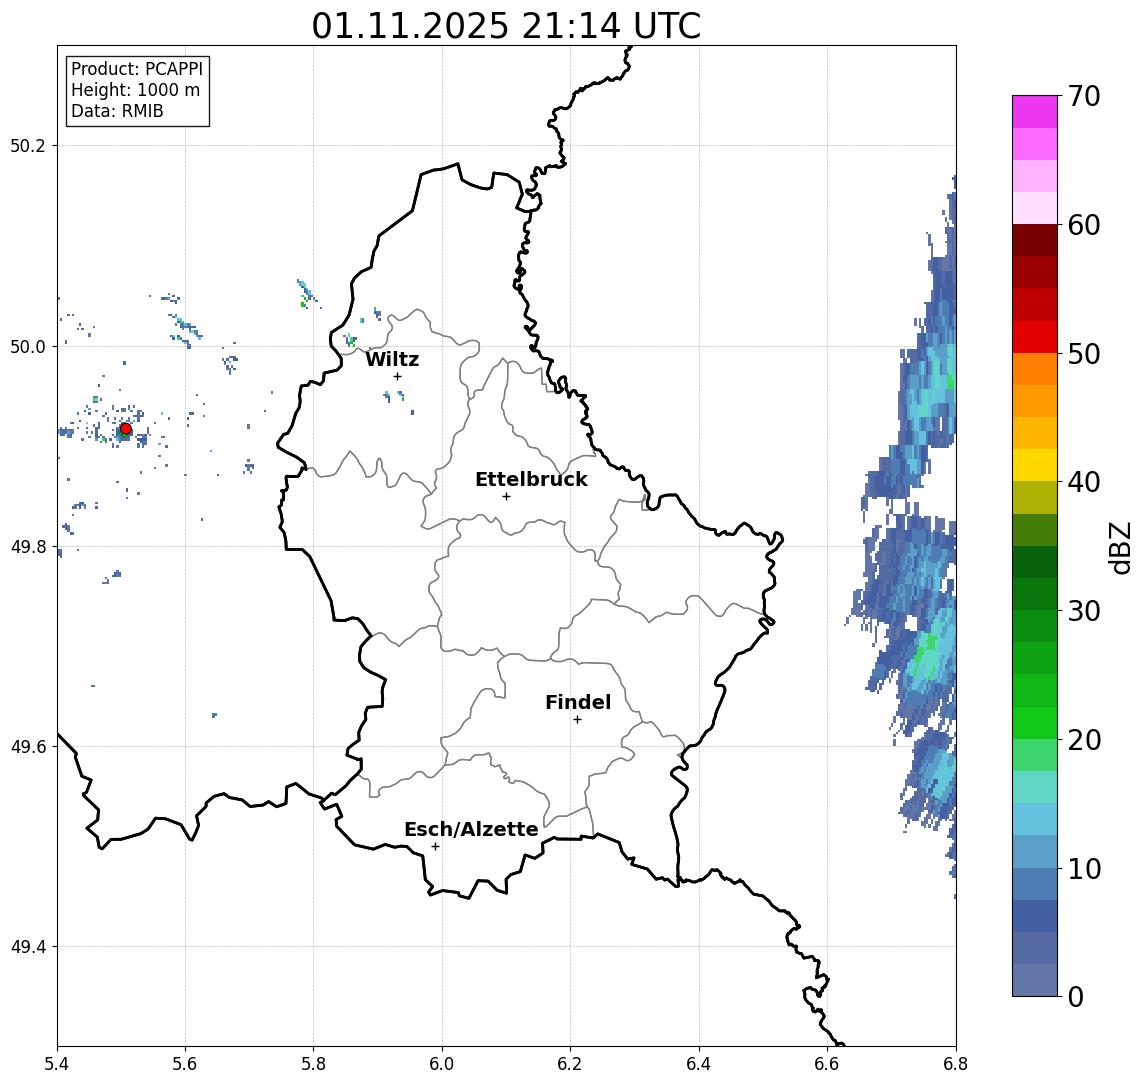Image resolution: width=1145 pixels, height=1084 pixels.
Task: Click the 49.8 latitude tick label
Action: [x=28, y=547]
